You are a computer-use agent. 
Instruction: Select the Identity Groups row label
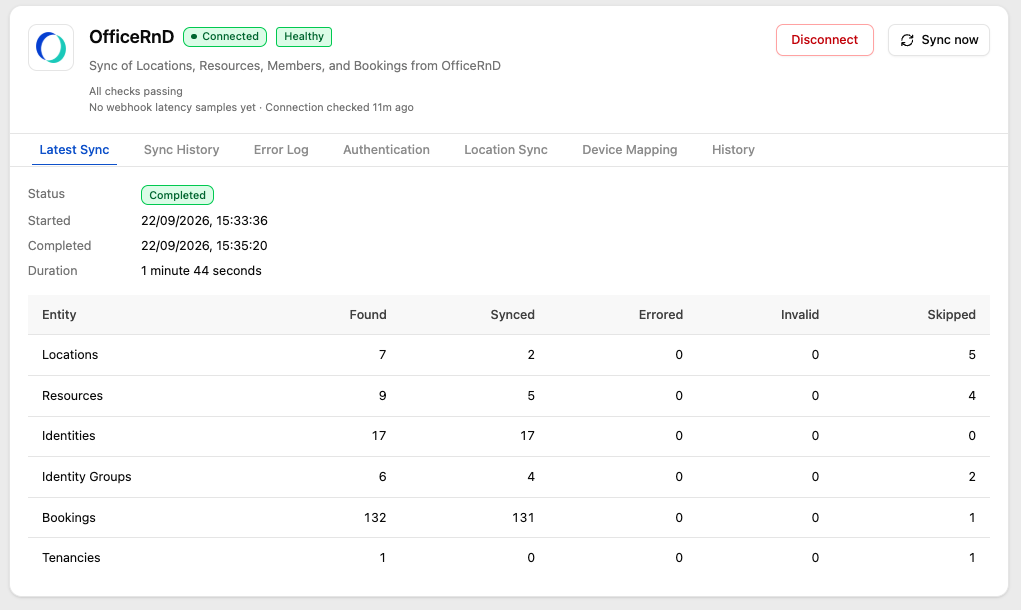(x=87, y=477)
